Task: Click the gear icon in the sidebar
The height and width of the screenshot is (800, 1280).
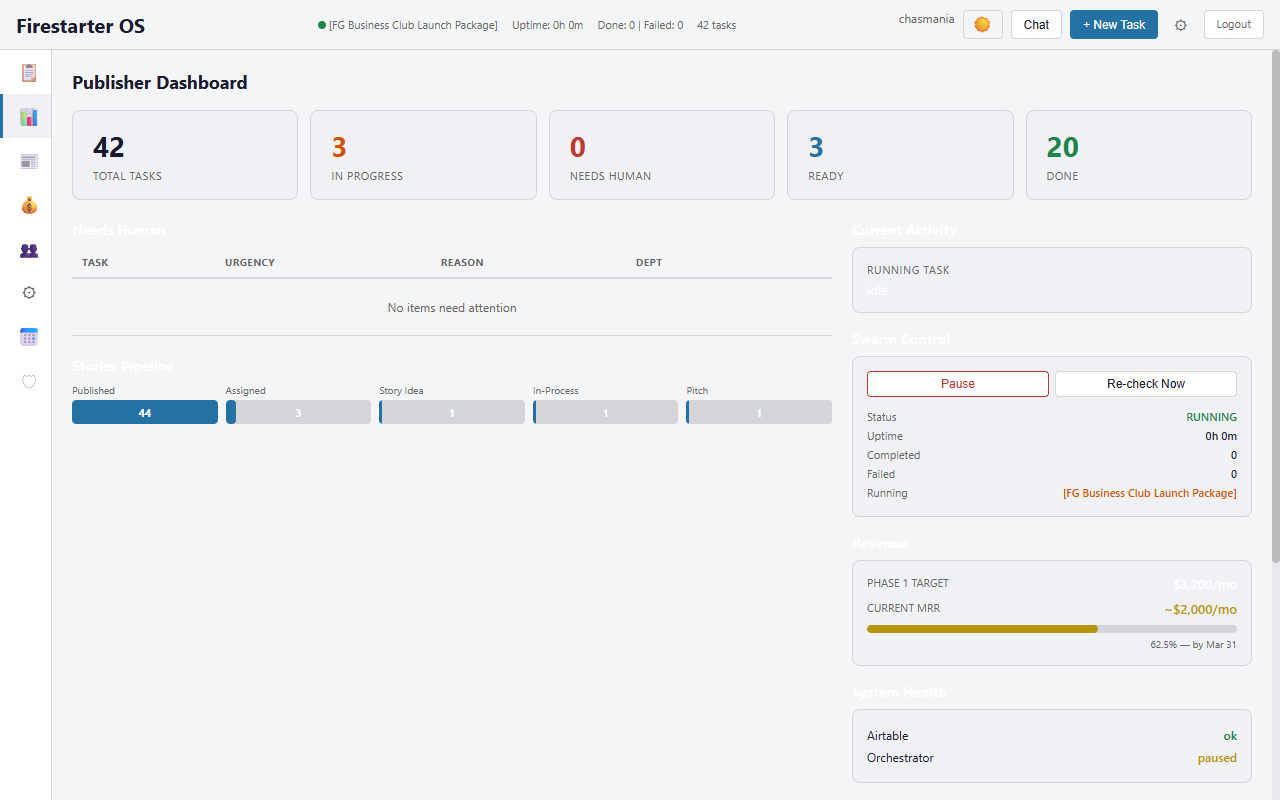Action: pyautogui.click(x=29, y=293)
